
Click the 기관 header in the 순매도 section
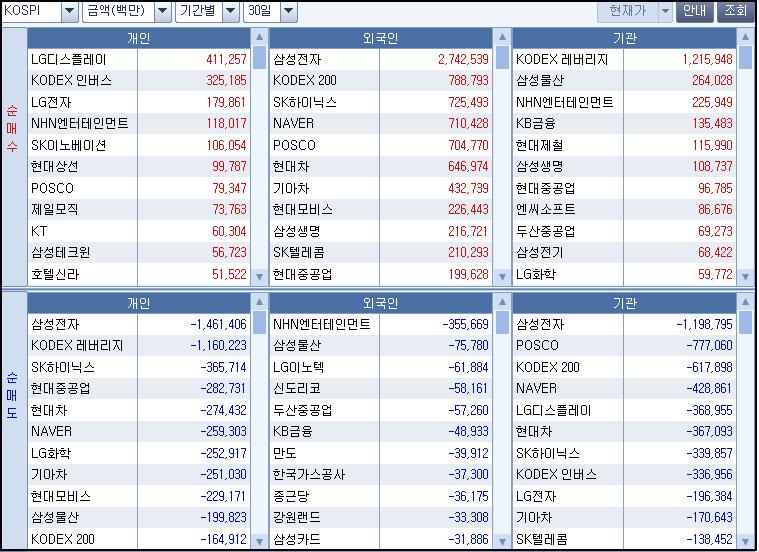(624, 303)
